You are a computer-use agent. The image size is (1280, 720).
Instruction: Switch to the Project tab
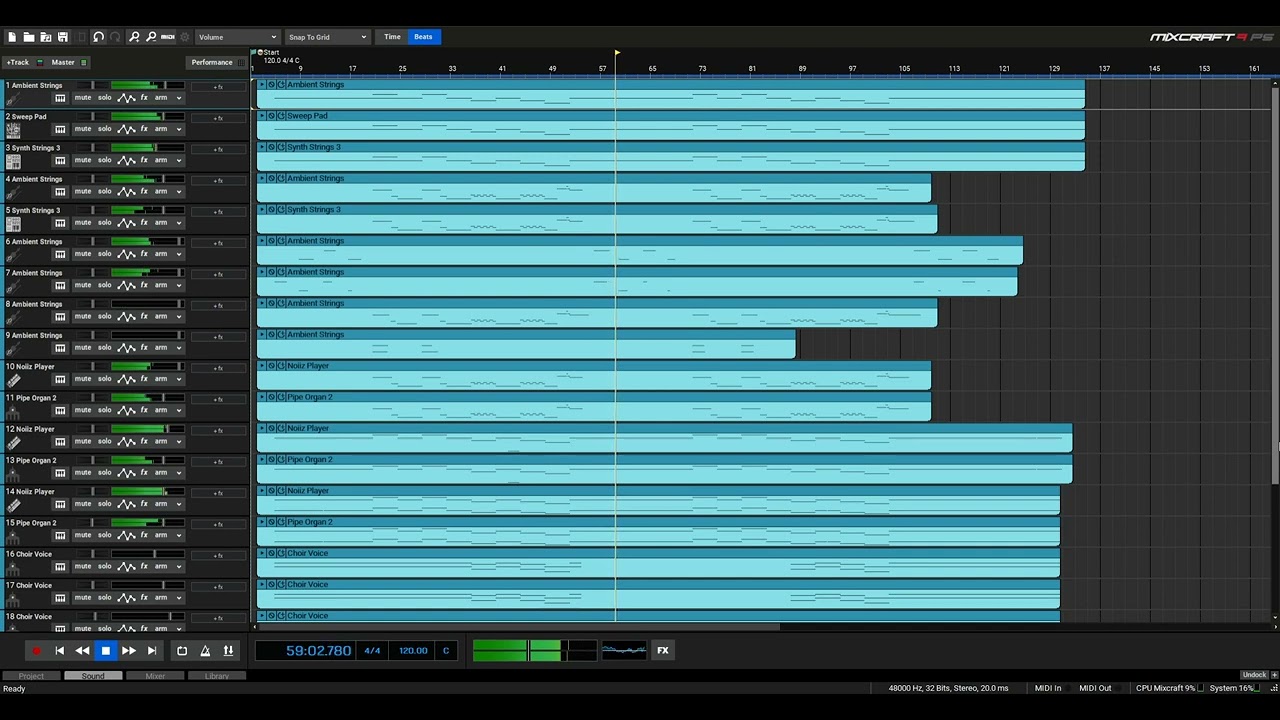(31, 676)
